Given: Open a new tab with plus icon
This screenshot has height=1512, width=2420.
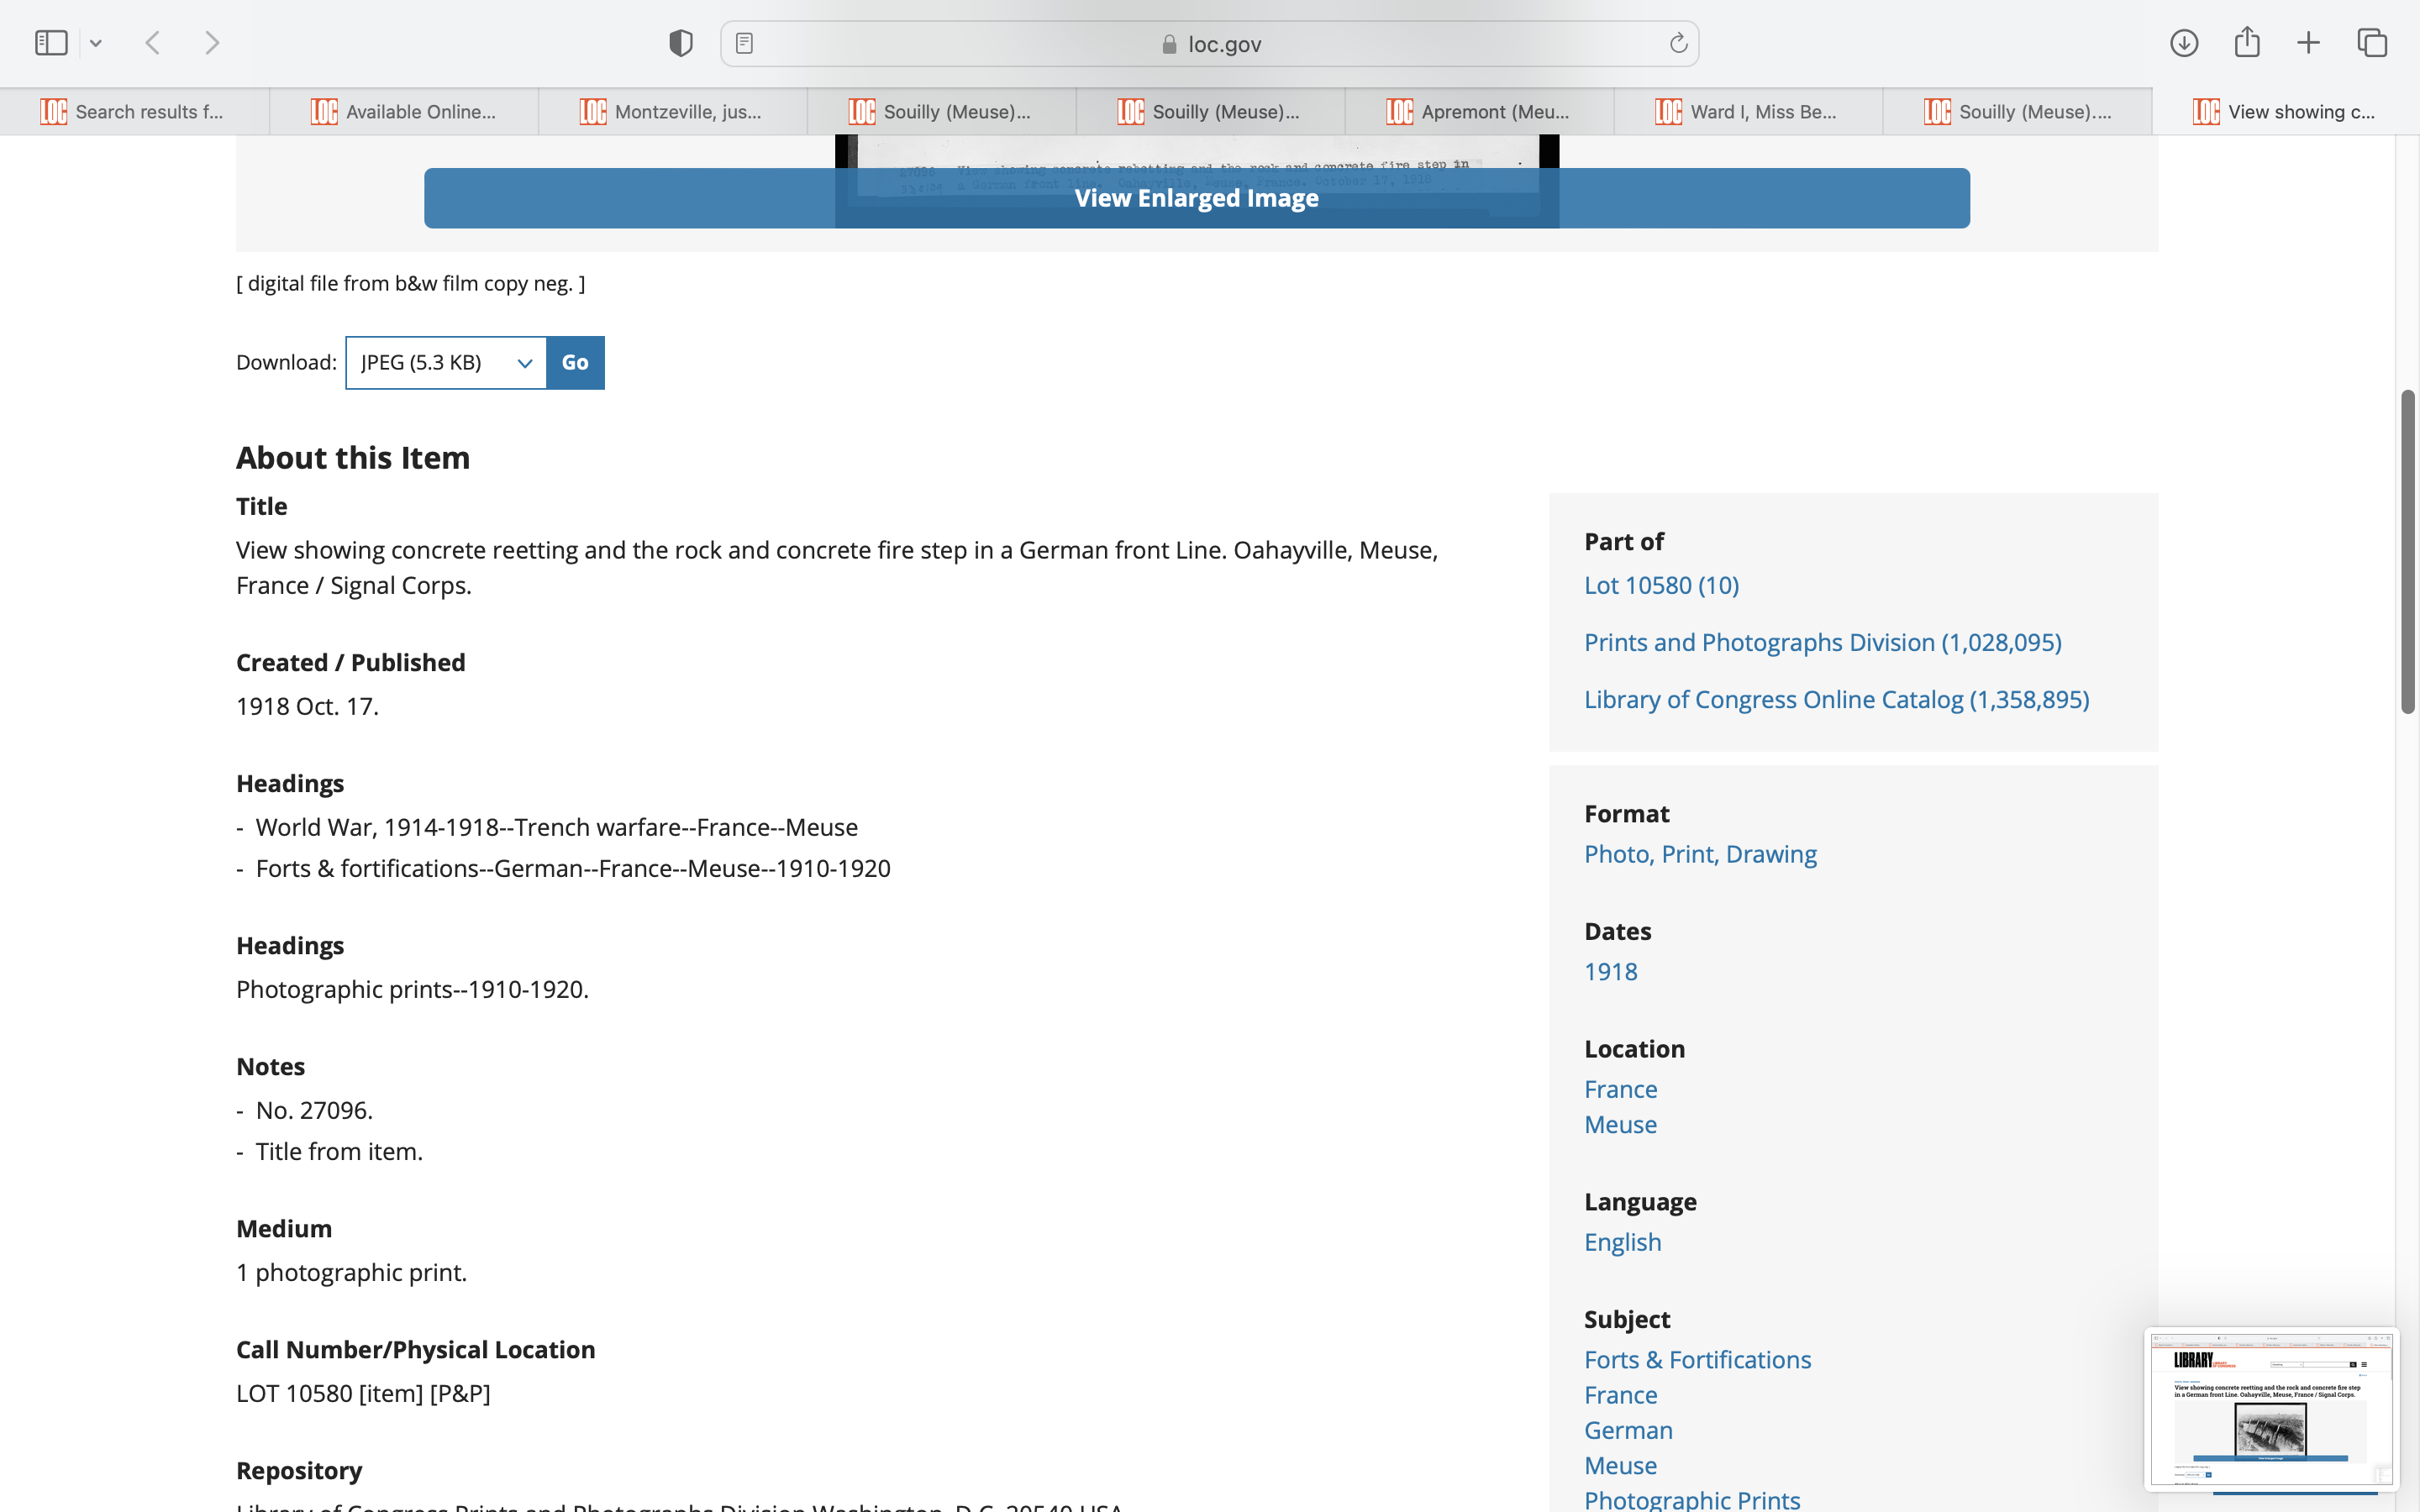Looking at the screenshot, I should (2308, 43).
